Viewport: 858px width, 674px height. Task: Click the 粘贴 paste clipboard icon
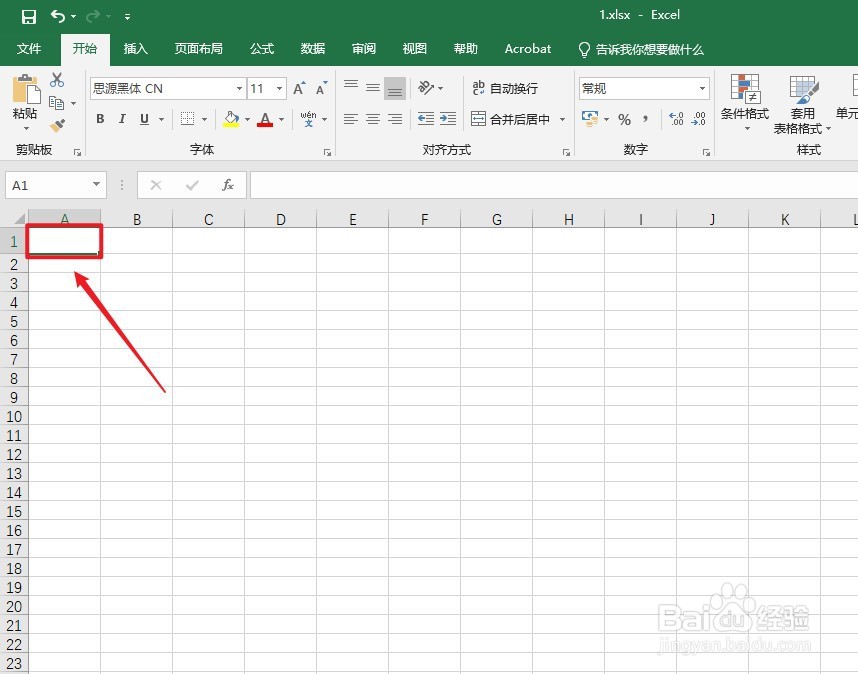[25, 89]
